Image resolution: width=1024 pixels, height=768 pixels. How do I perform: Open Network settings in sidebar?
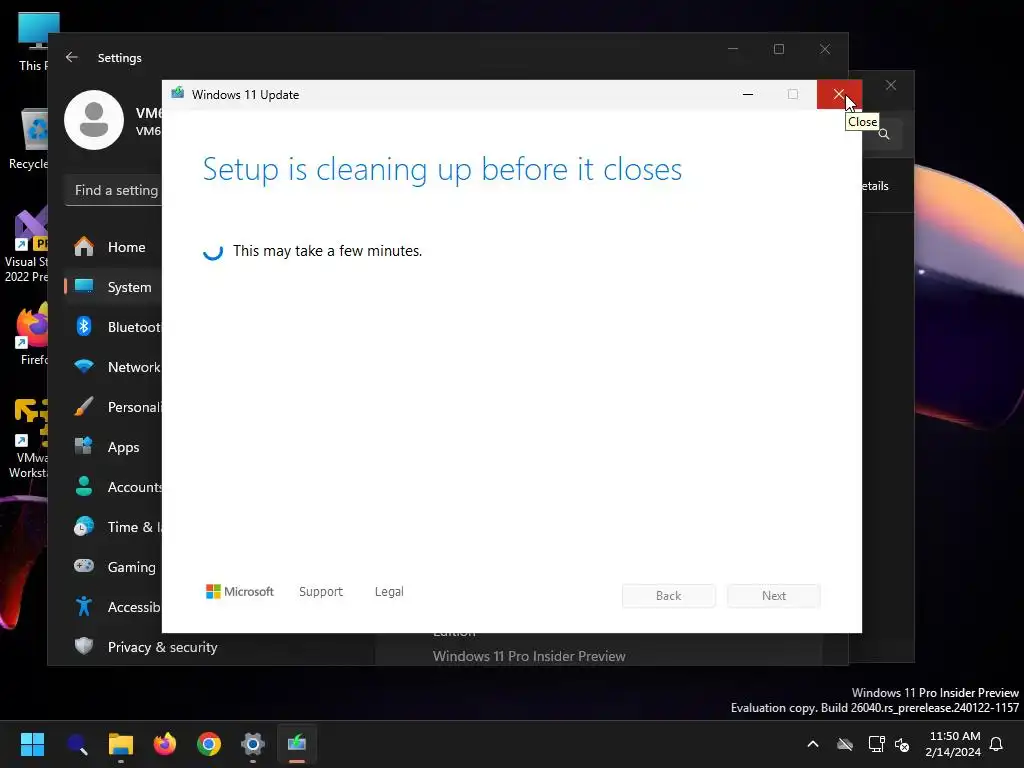(x=113, y=366)
